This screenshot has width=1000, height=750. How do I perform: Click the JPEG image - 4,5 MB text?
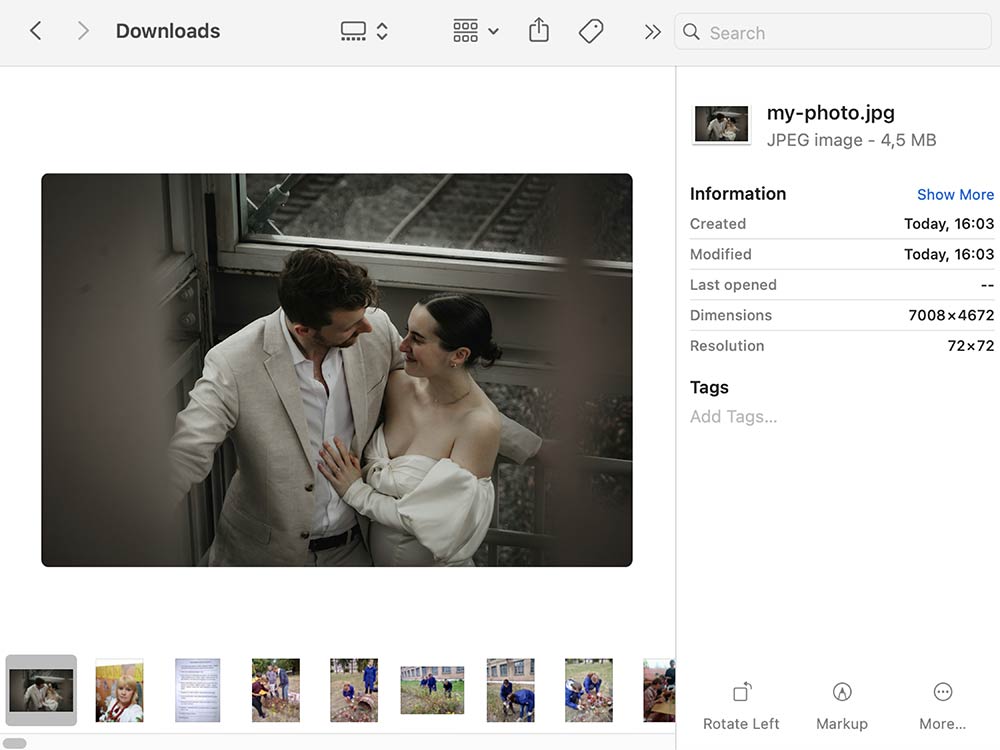[x=851, y=140]
